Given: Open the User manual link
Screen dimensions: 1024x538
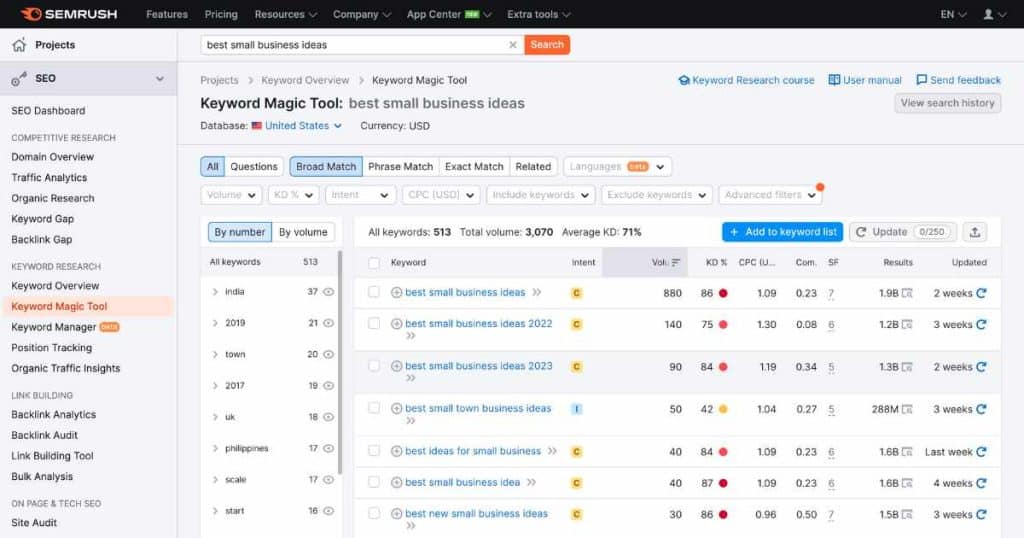Looking at the screenshot, I should click(865, 80).
